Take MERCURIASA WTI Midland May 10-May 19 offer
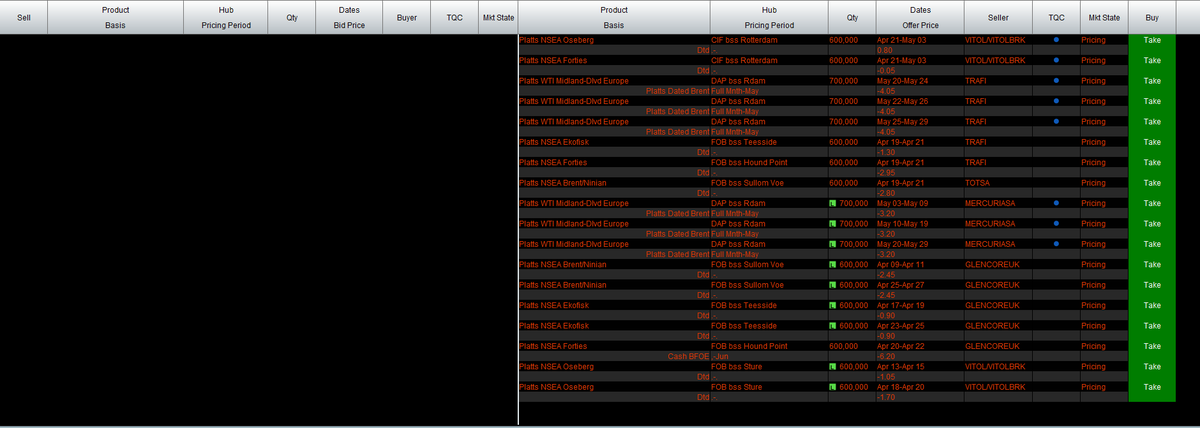Image resolution: width=1200 pixels, height=428 pixels. [1152, 223]
